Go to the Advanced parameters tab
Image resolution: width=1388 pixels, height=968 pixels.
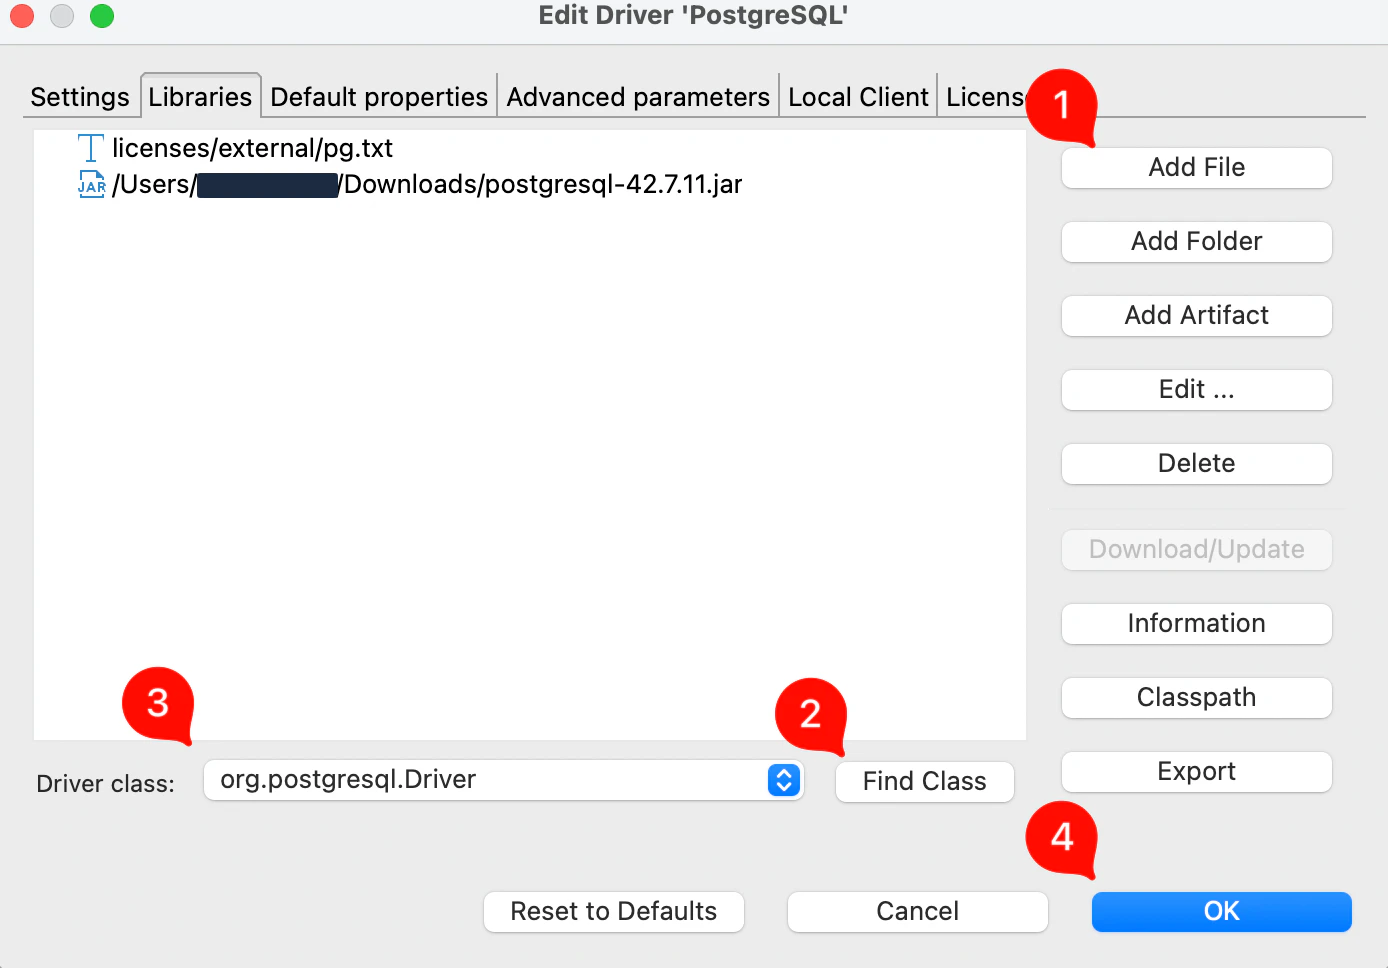tap(638, 97)
